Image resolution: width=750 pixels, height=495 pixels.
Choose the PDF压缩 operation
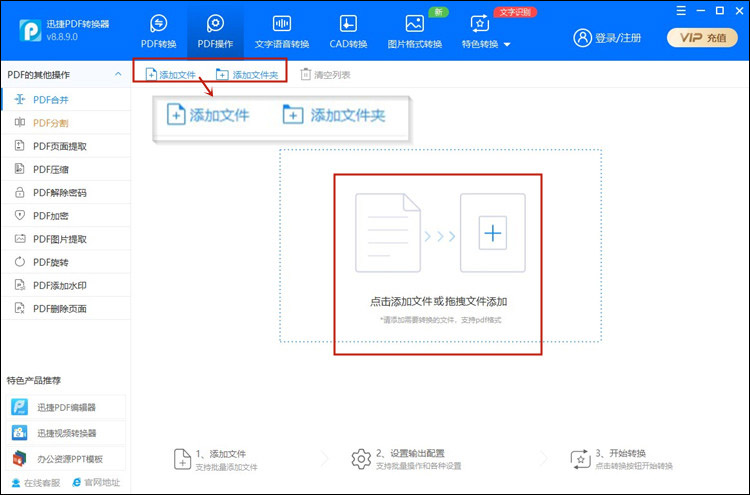click(66, 169)
